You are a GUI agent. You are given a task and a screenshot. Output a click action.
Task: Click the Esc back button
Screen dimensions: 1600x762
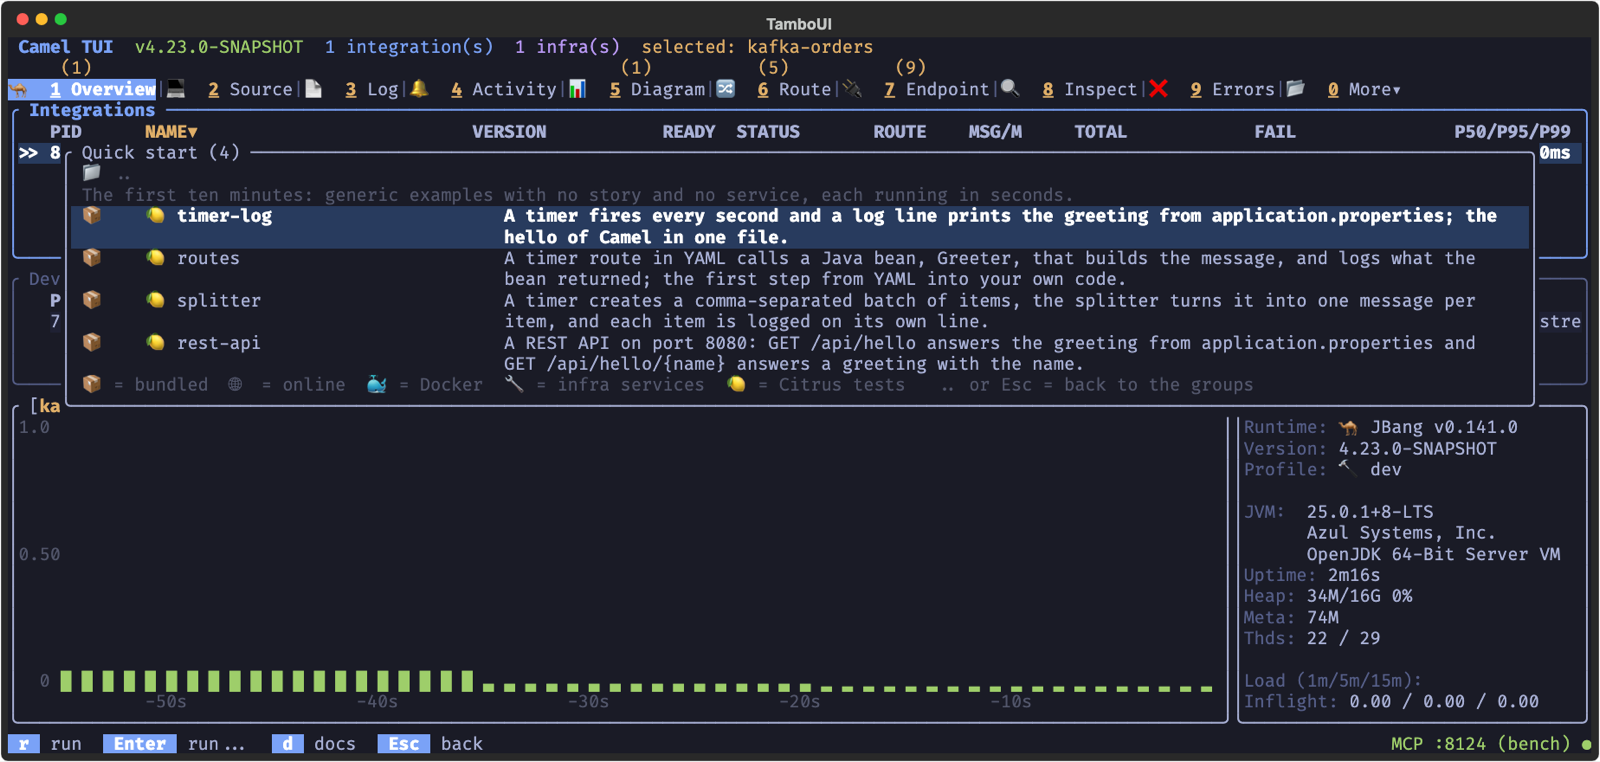tap(430, 744)
